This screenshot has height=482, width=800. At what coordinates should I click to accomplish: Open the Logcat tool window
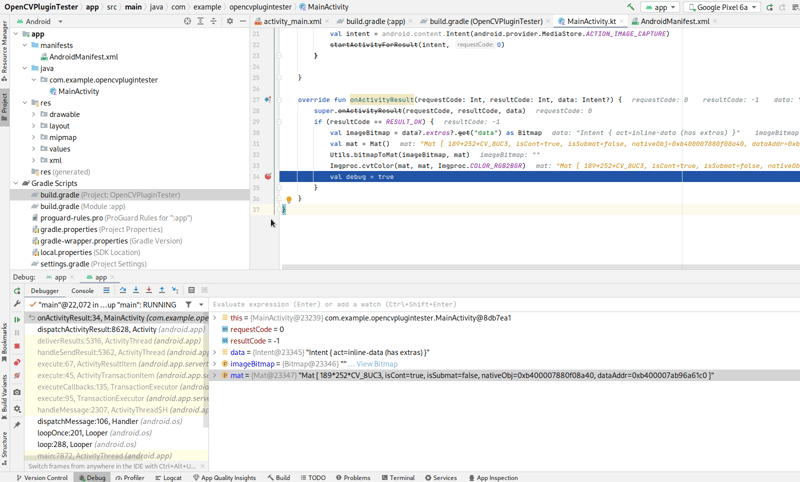pyautogui.click(x=168, y=478)
